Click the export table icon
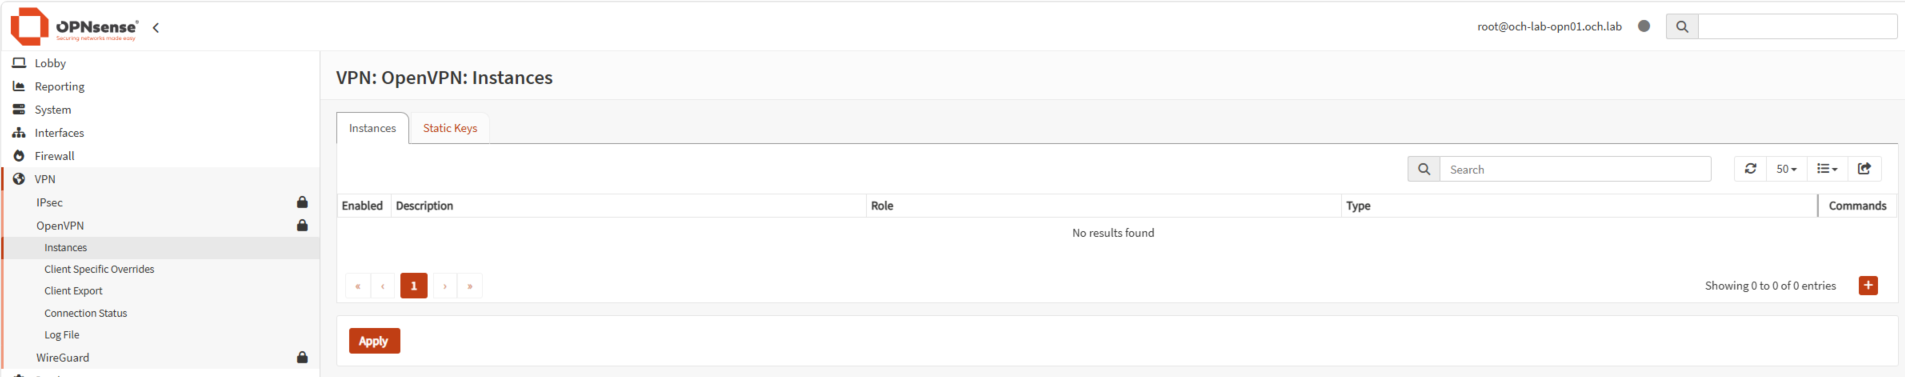Screen dimensions: 1905x377 [x=1864, y=169]
